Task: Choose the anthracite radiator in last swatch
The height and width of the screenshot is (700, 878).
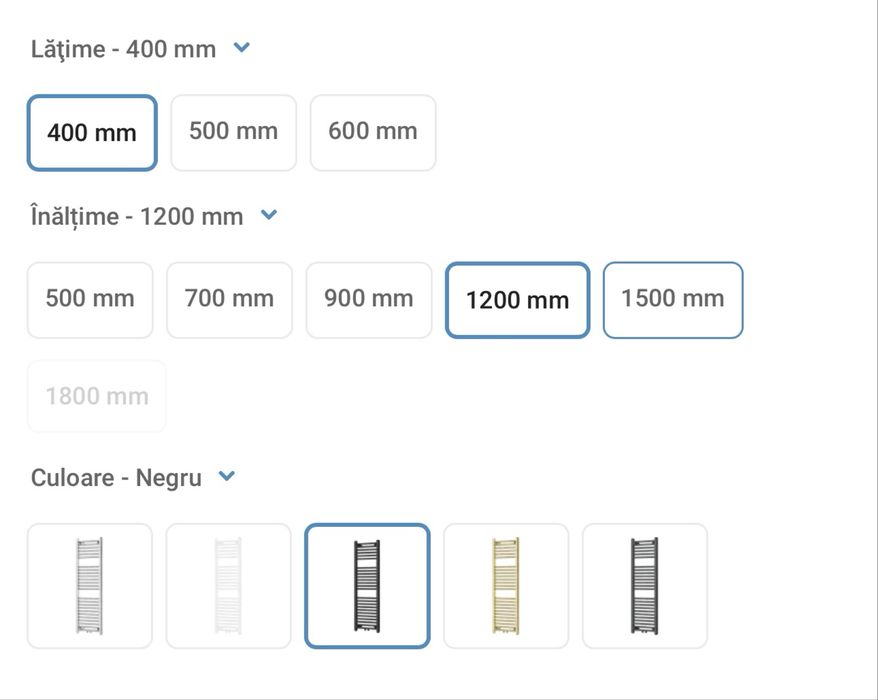Action: coord(645,586)
